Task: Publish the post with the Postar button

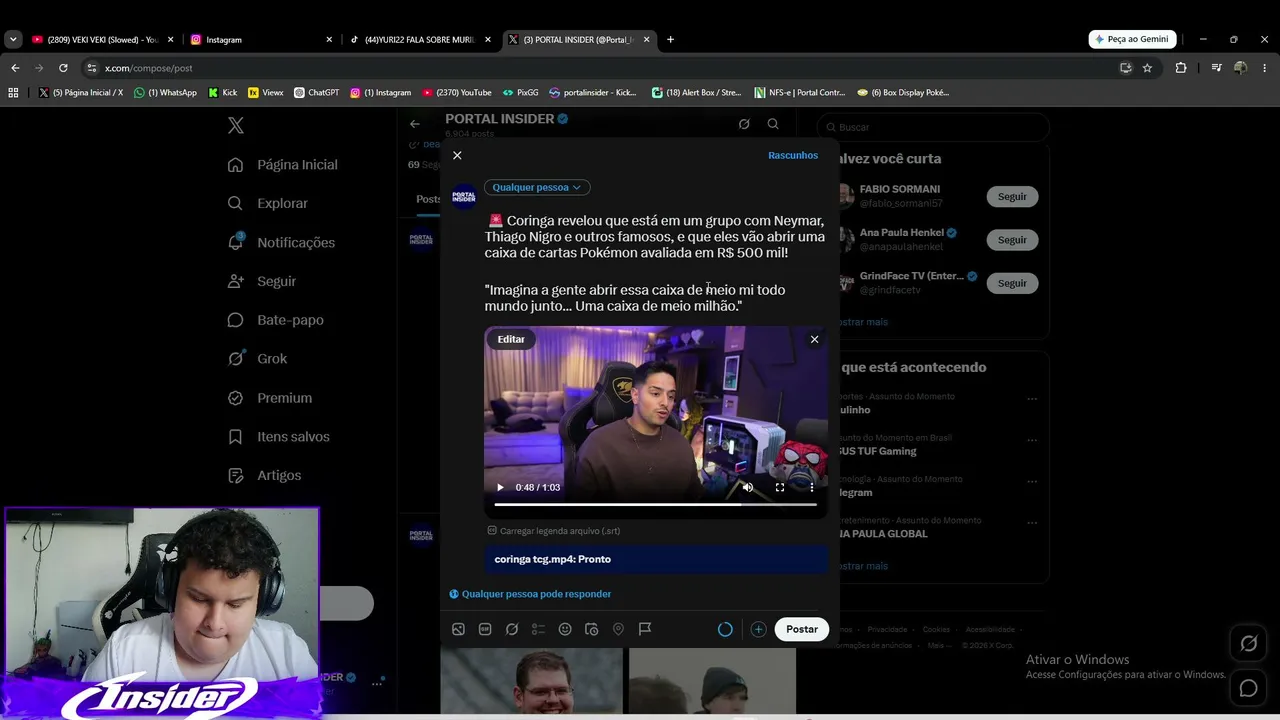Action: [801, 629]
